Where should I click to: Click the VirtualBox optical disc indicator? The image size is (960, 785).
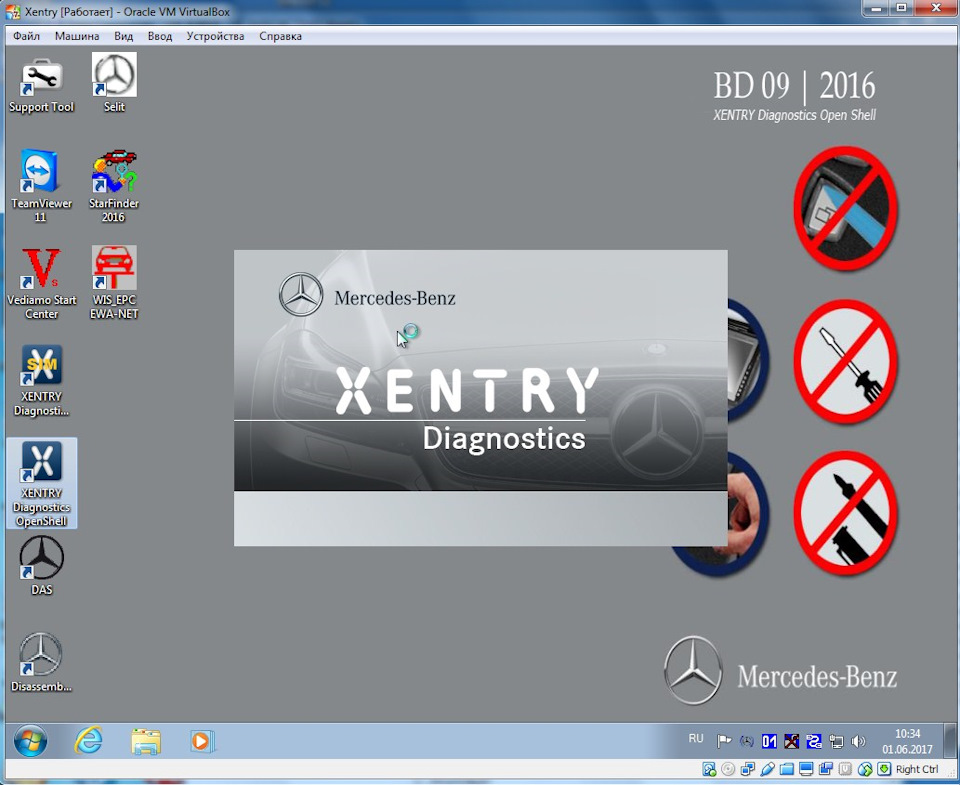point(728,769)
